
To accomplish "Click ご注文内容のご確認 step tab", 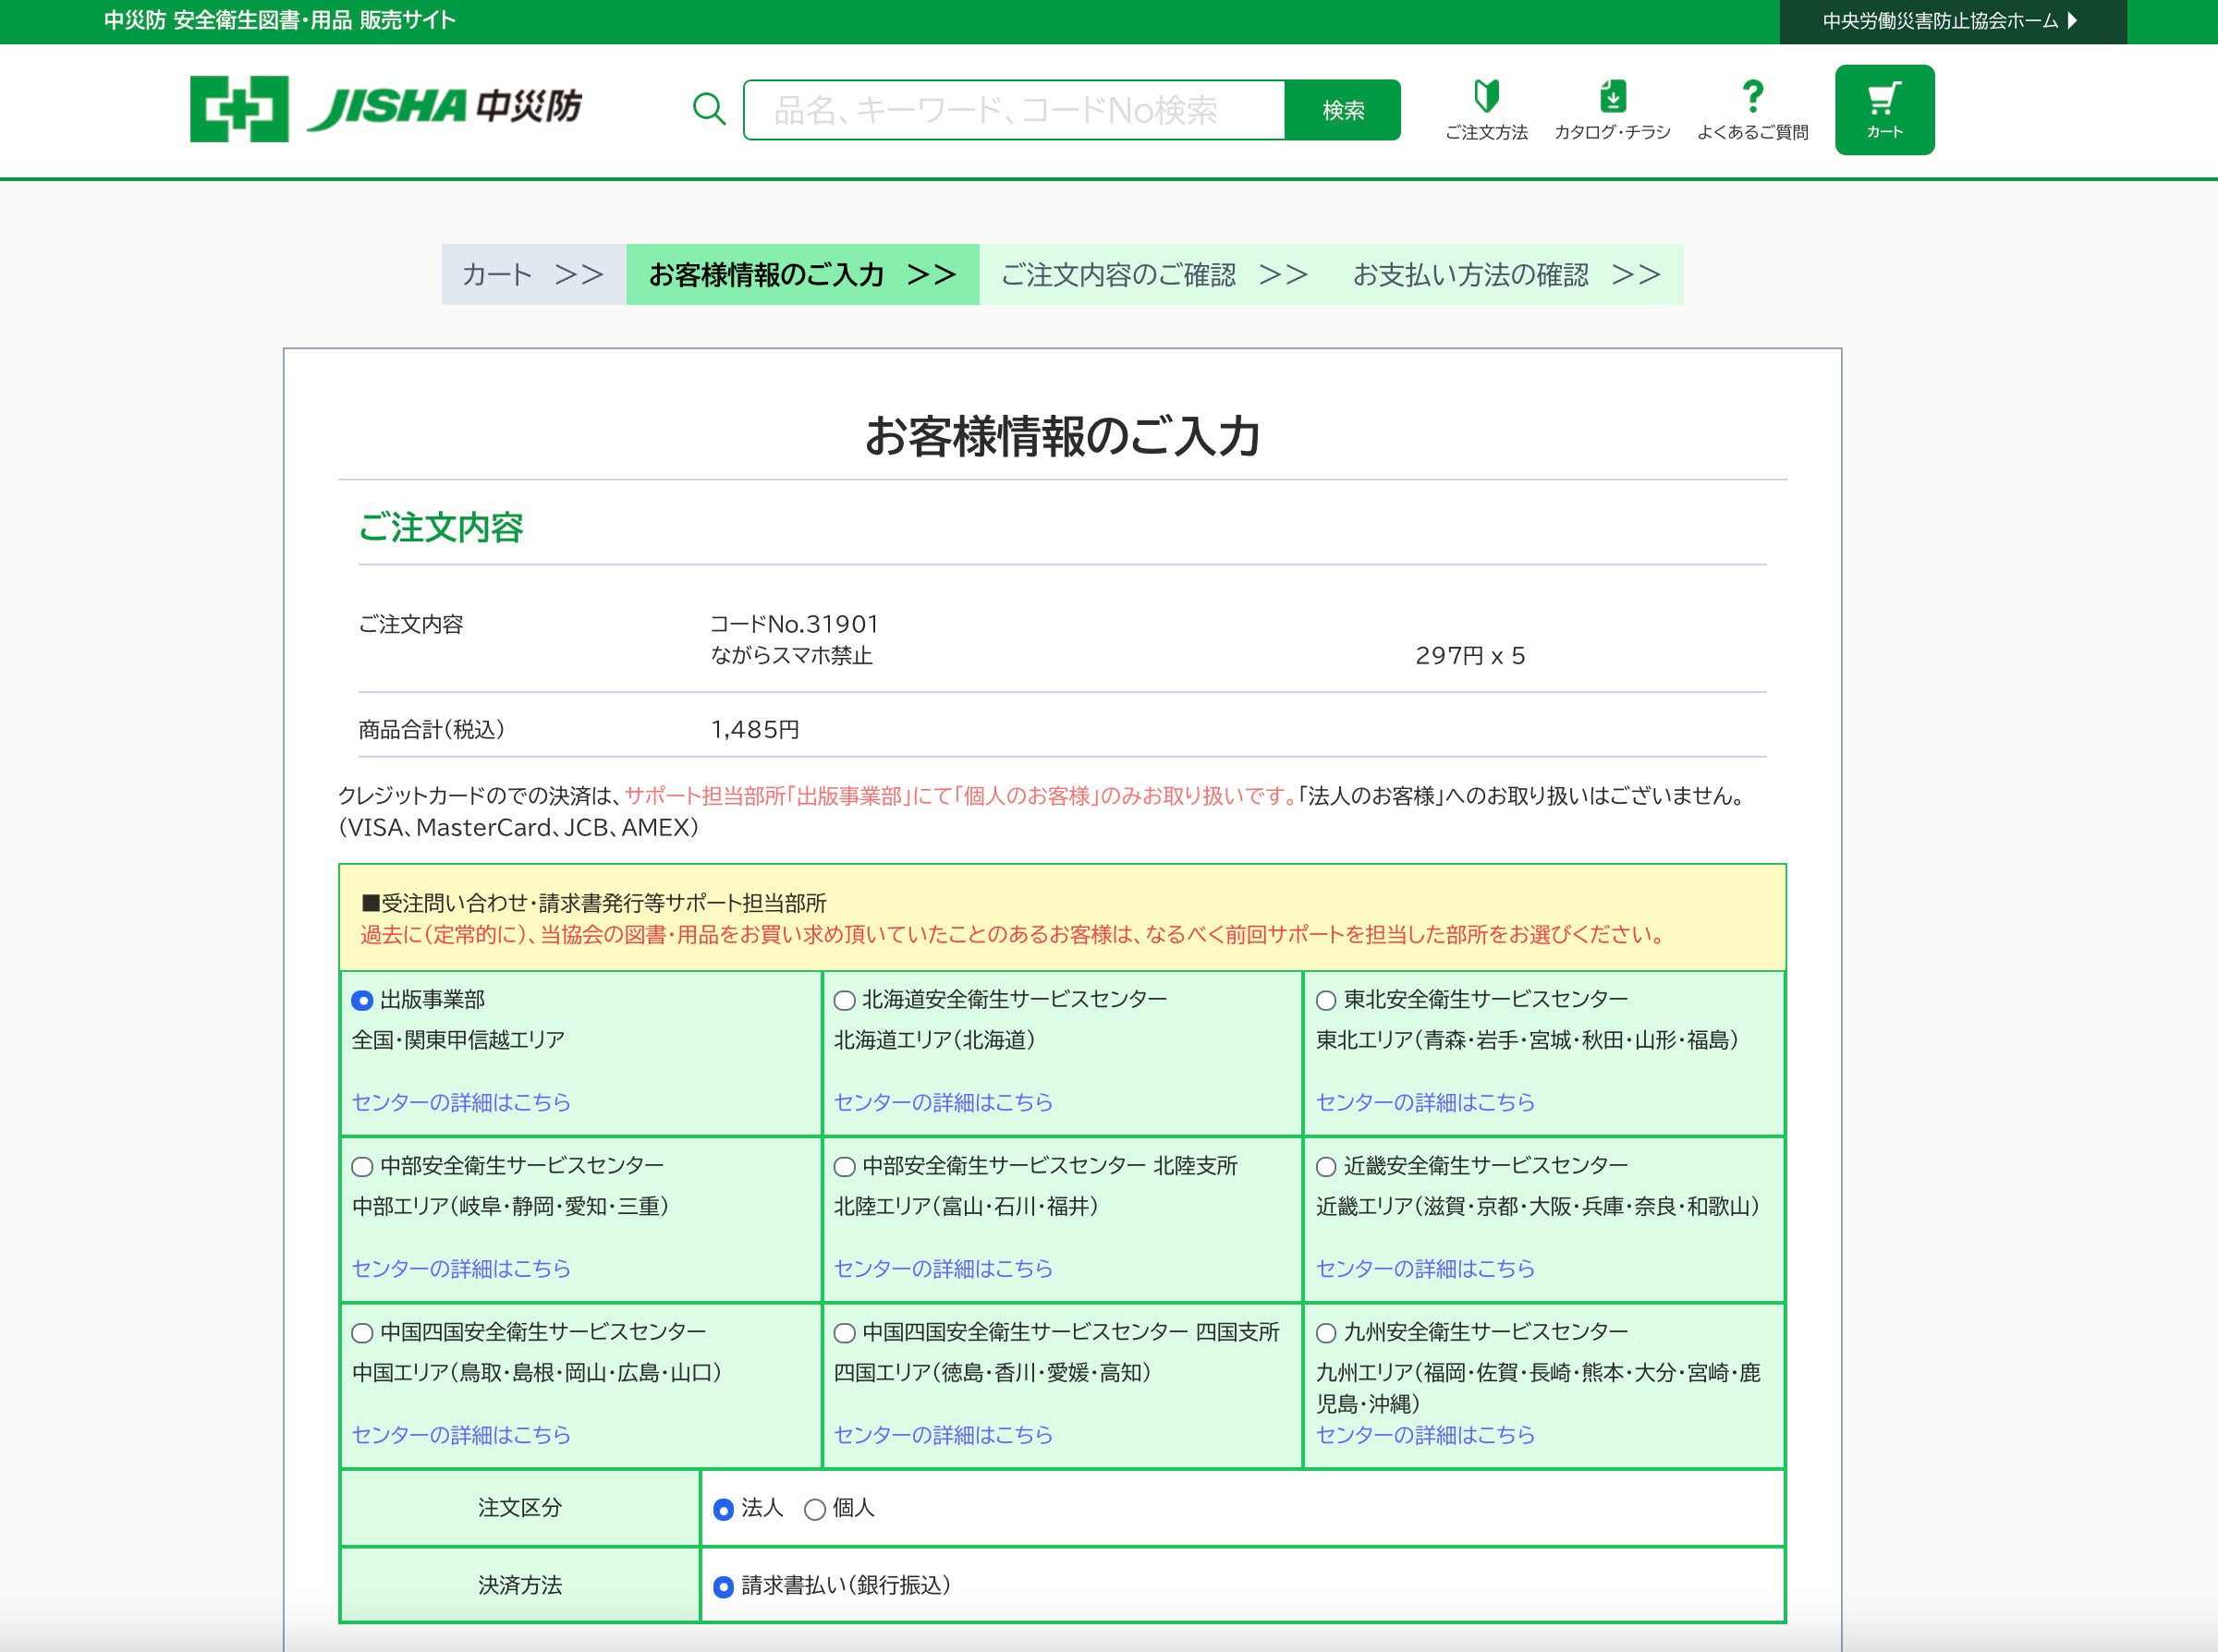I will 1153,274.
